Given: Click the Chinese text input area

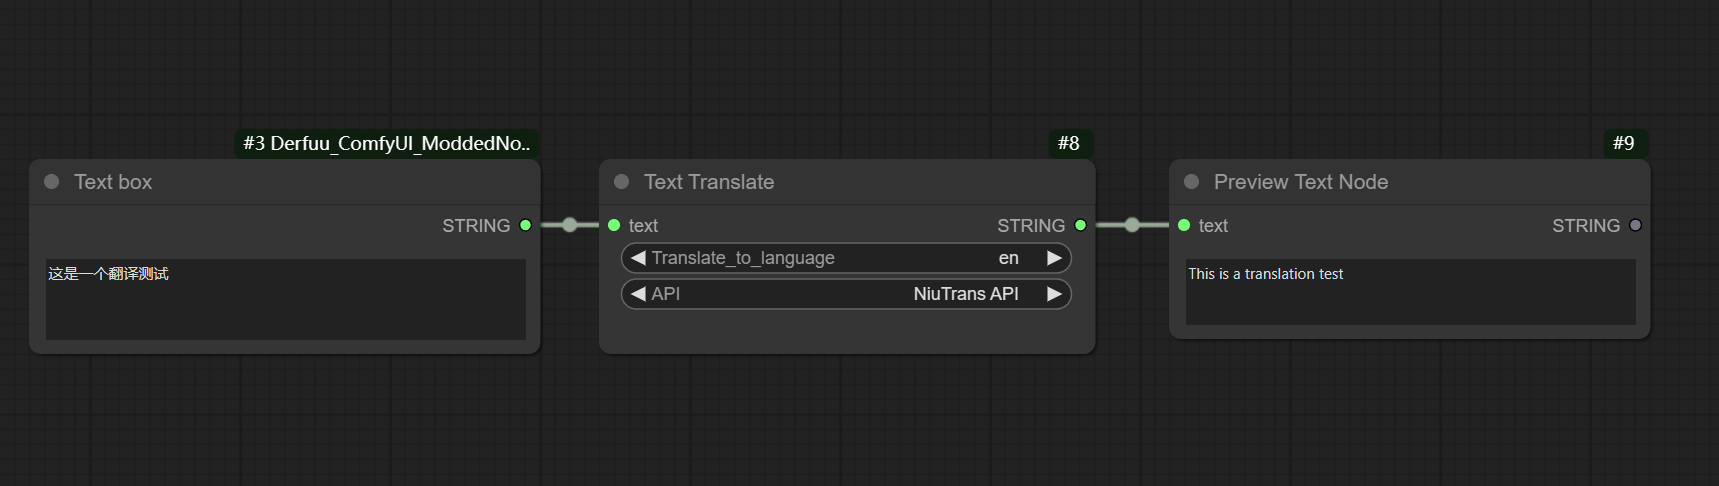Looking at the screenshot, I should pyautogui.click(x=286, y=299).
